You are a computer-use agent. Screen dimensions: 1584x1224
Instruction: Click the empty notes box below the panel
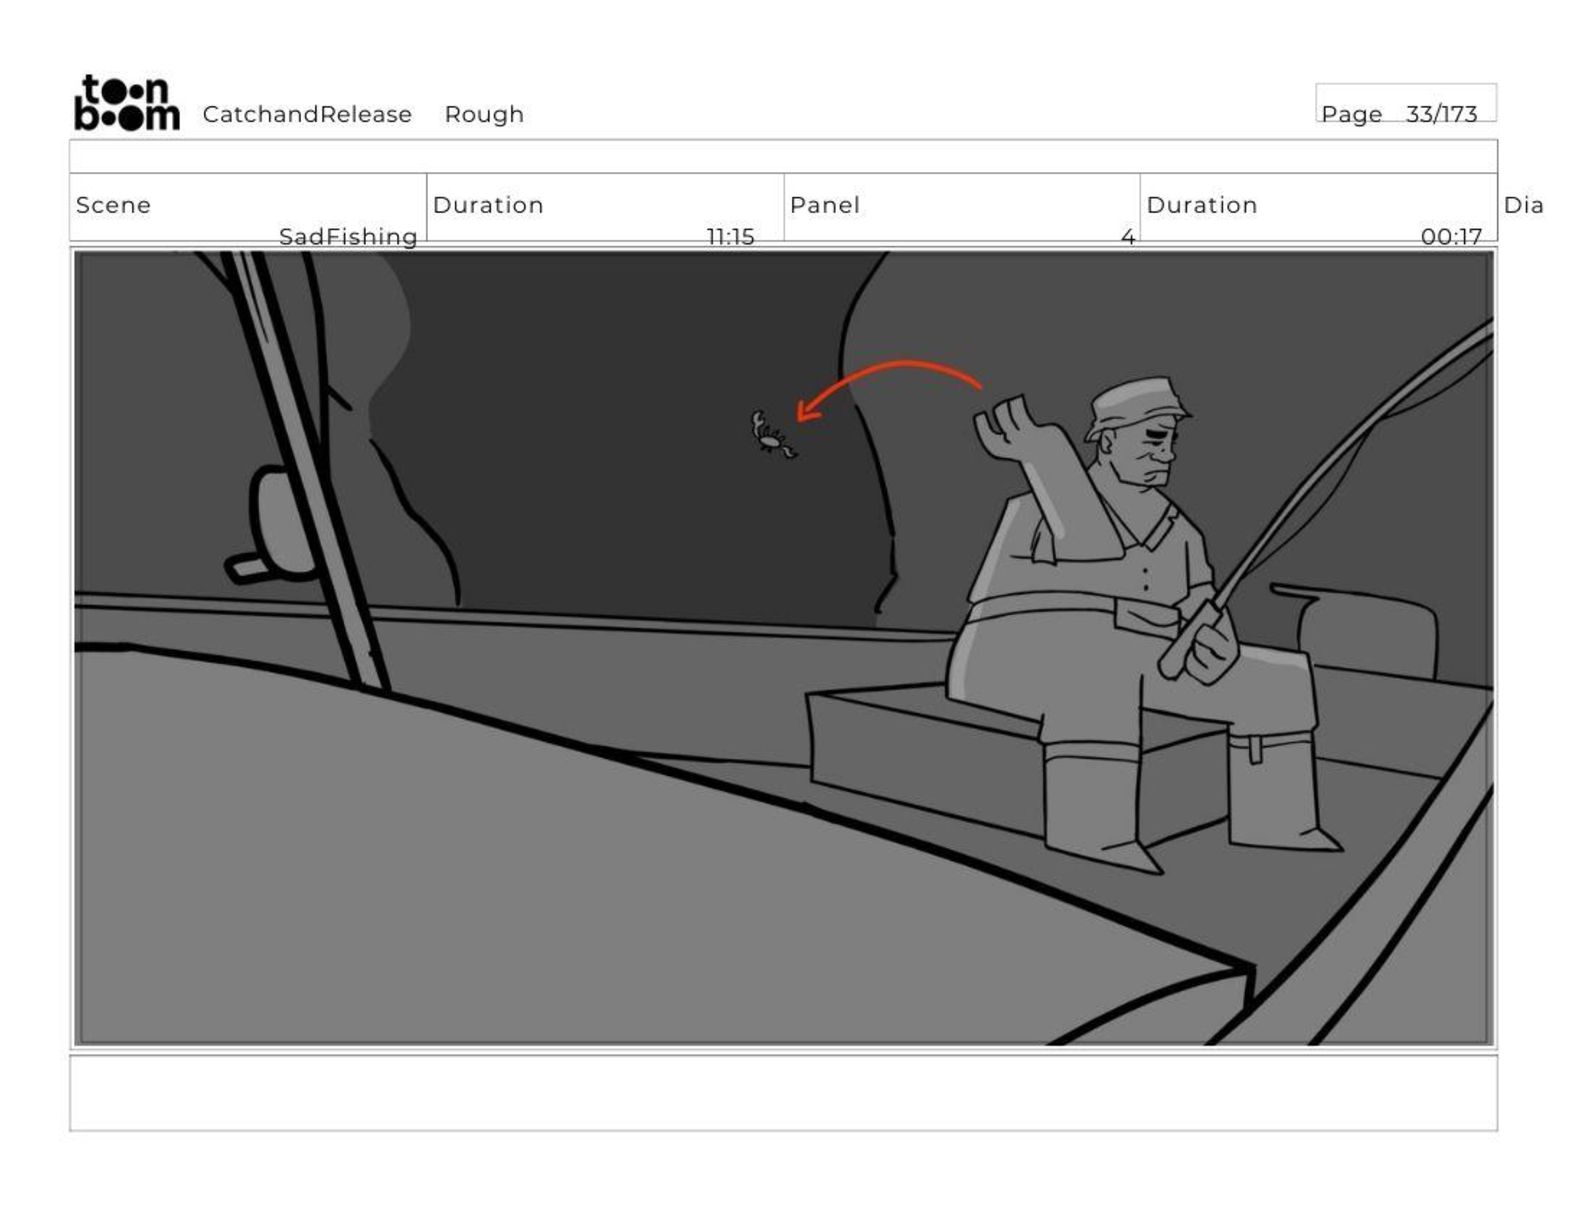783,1093
